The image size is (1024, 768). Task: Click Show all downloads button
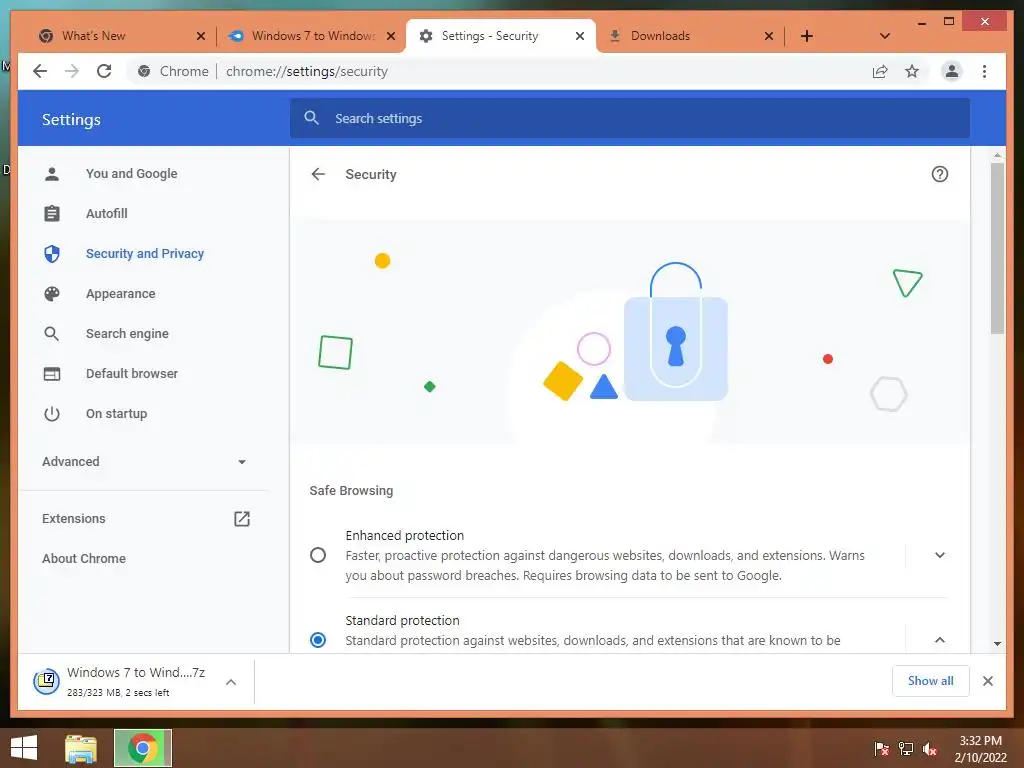pos(930,681)
